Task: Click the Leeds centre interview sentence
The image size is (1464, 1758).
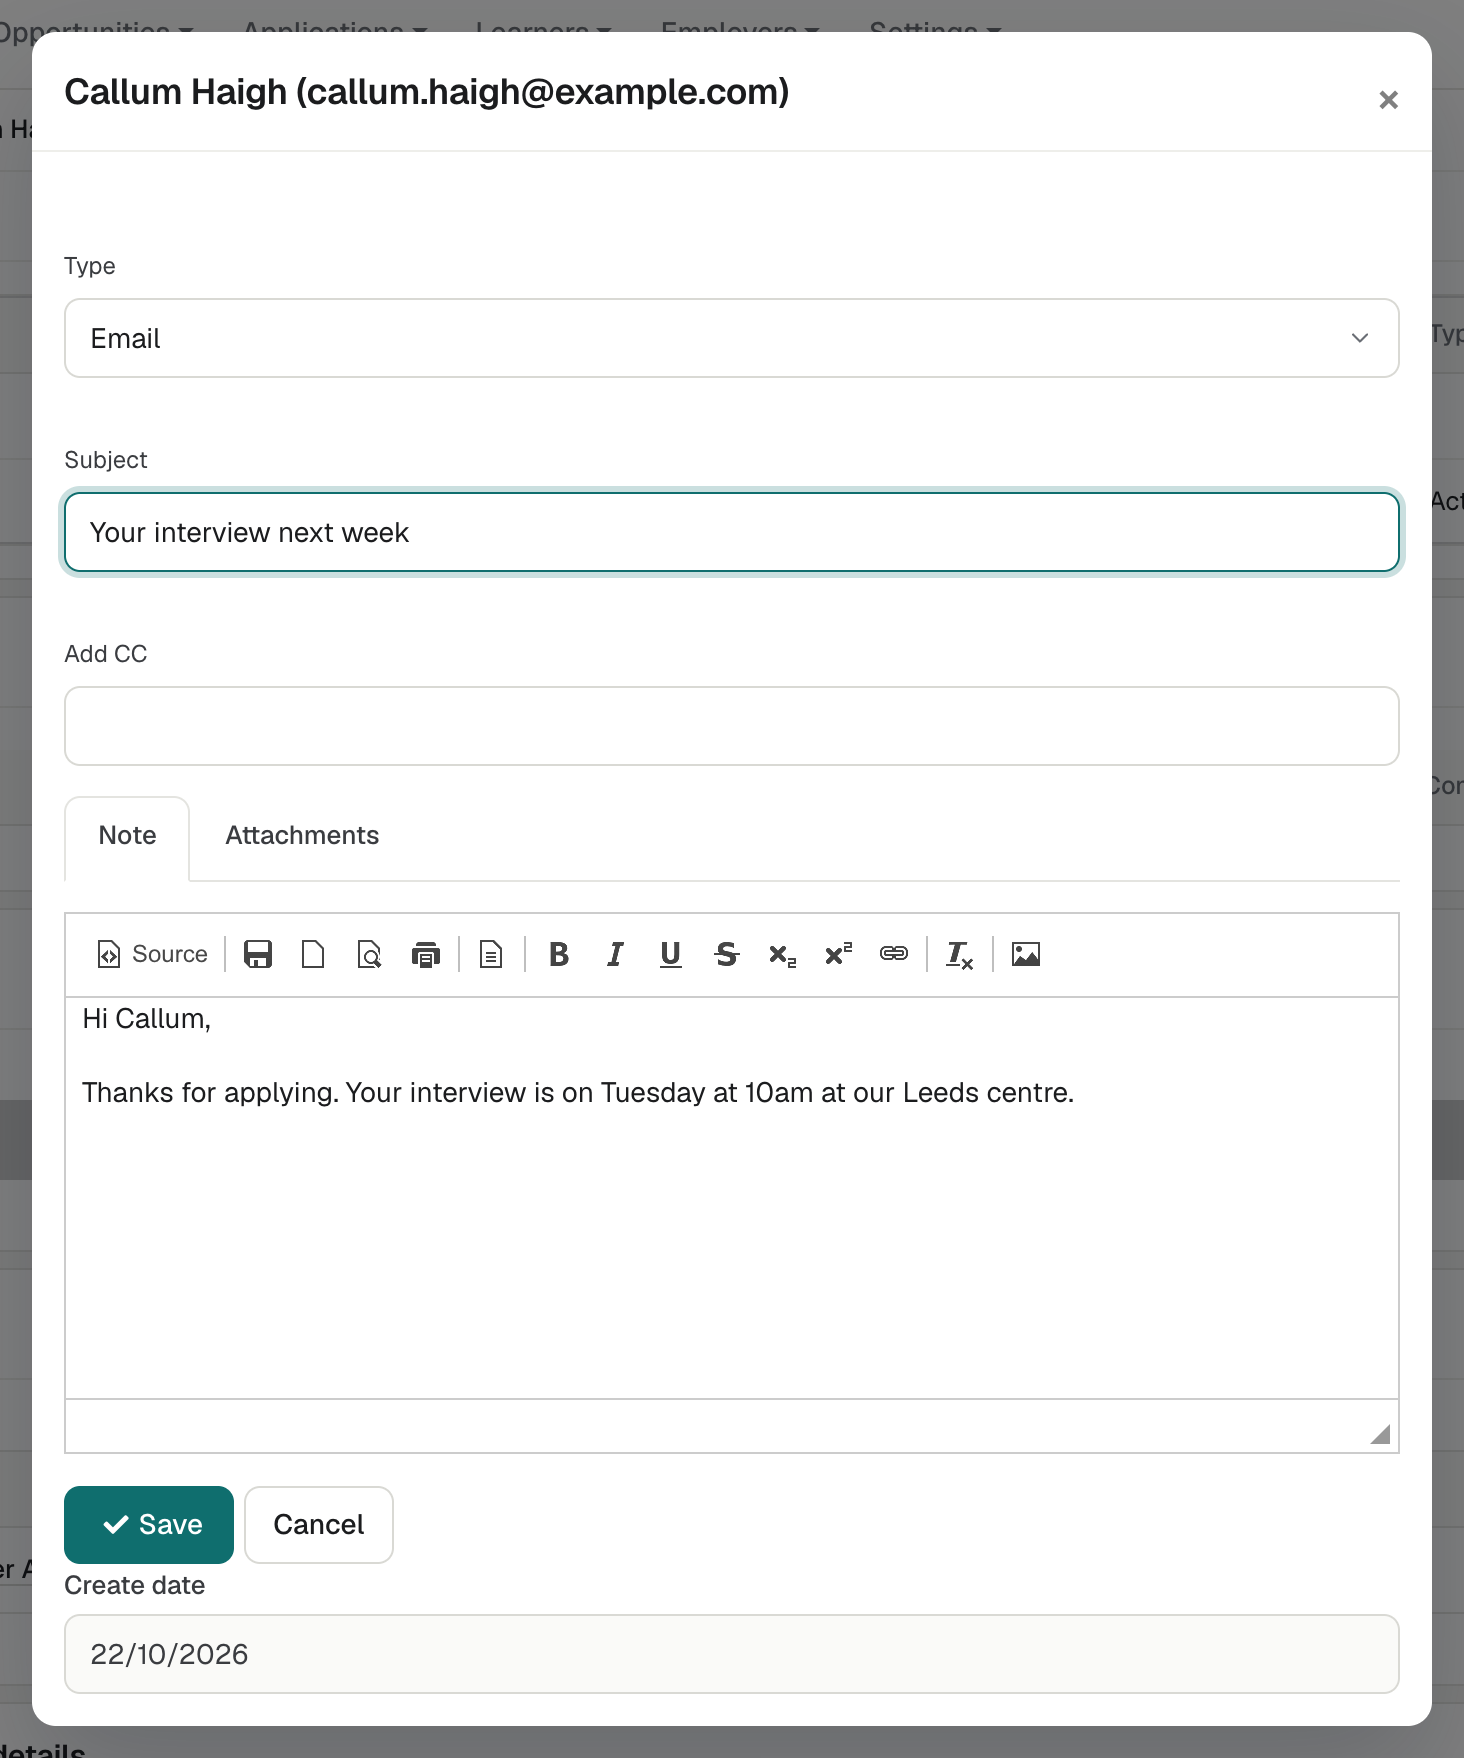Action: tap(578, 1093)
